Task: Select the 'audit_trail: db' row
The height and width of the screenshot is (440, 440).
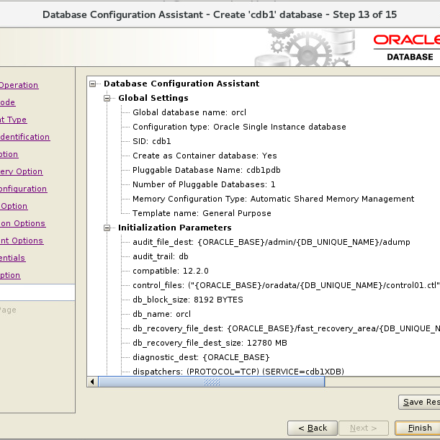Action: coord(160,257)
